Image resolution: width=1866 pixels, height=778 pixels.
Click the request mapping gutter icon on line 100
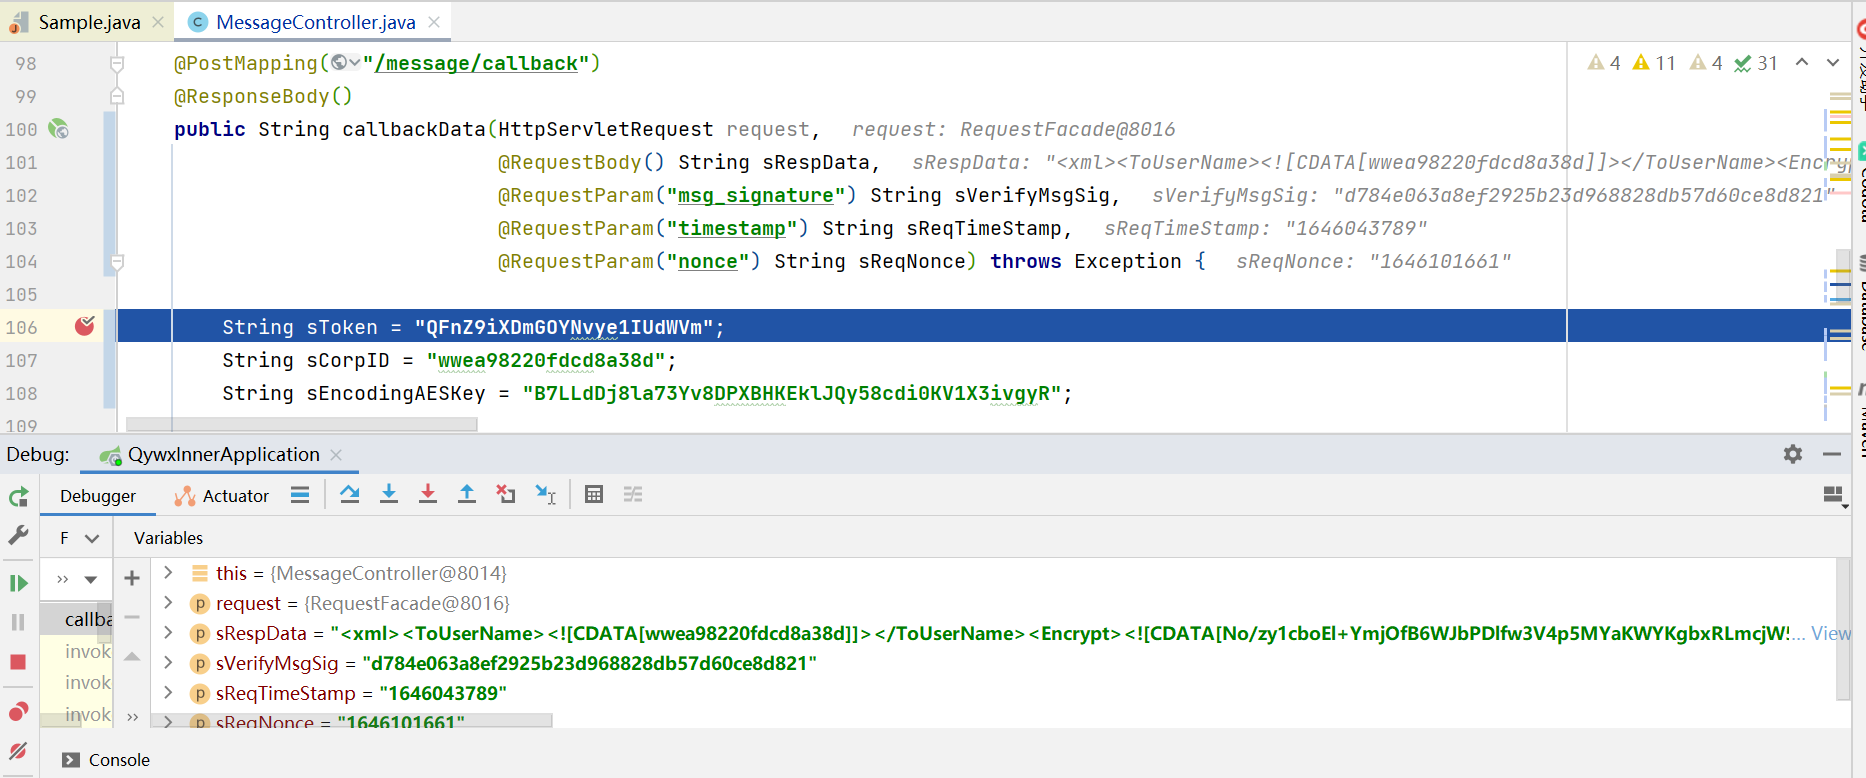click(x=59, y=129)
